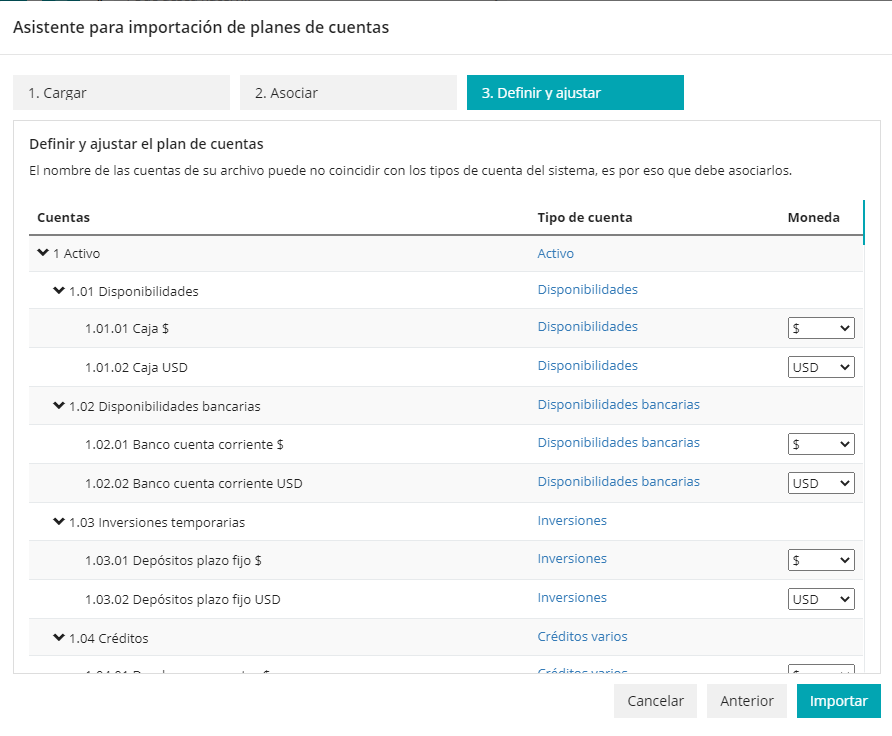
Task: Open currency dropdown for 1.01.01 Caja $
Action: (x=821, y=328)
